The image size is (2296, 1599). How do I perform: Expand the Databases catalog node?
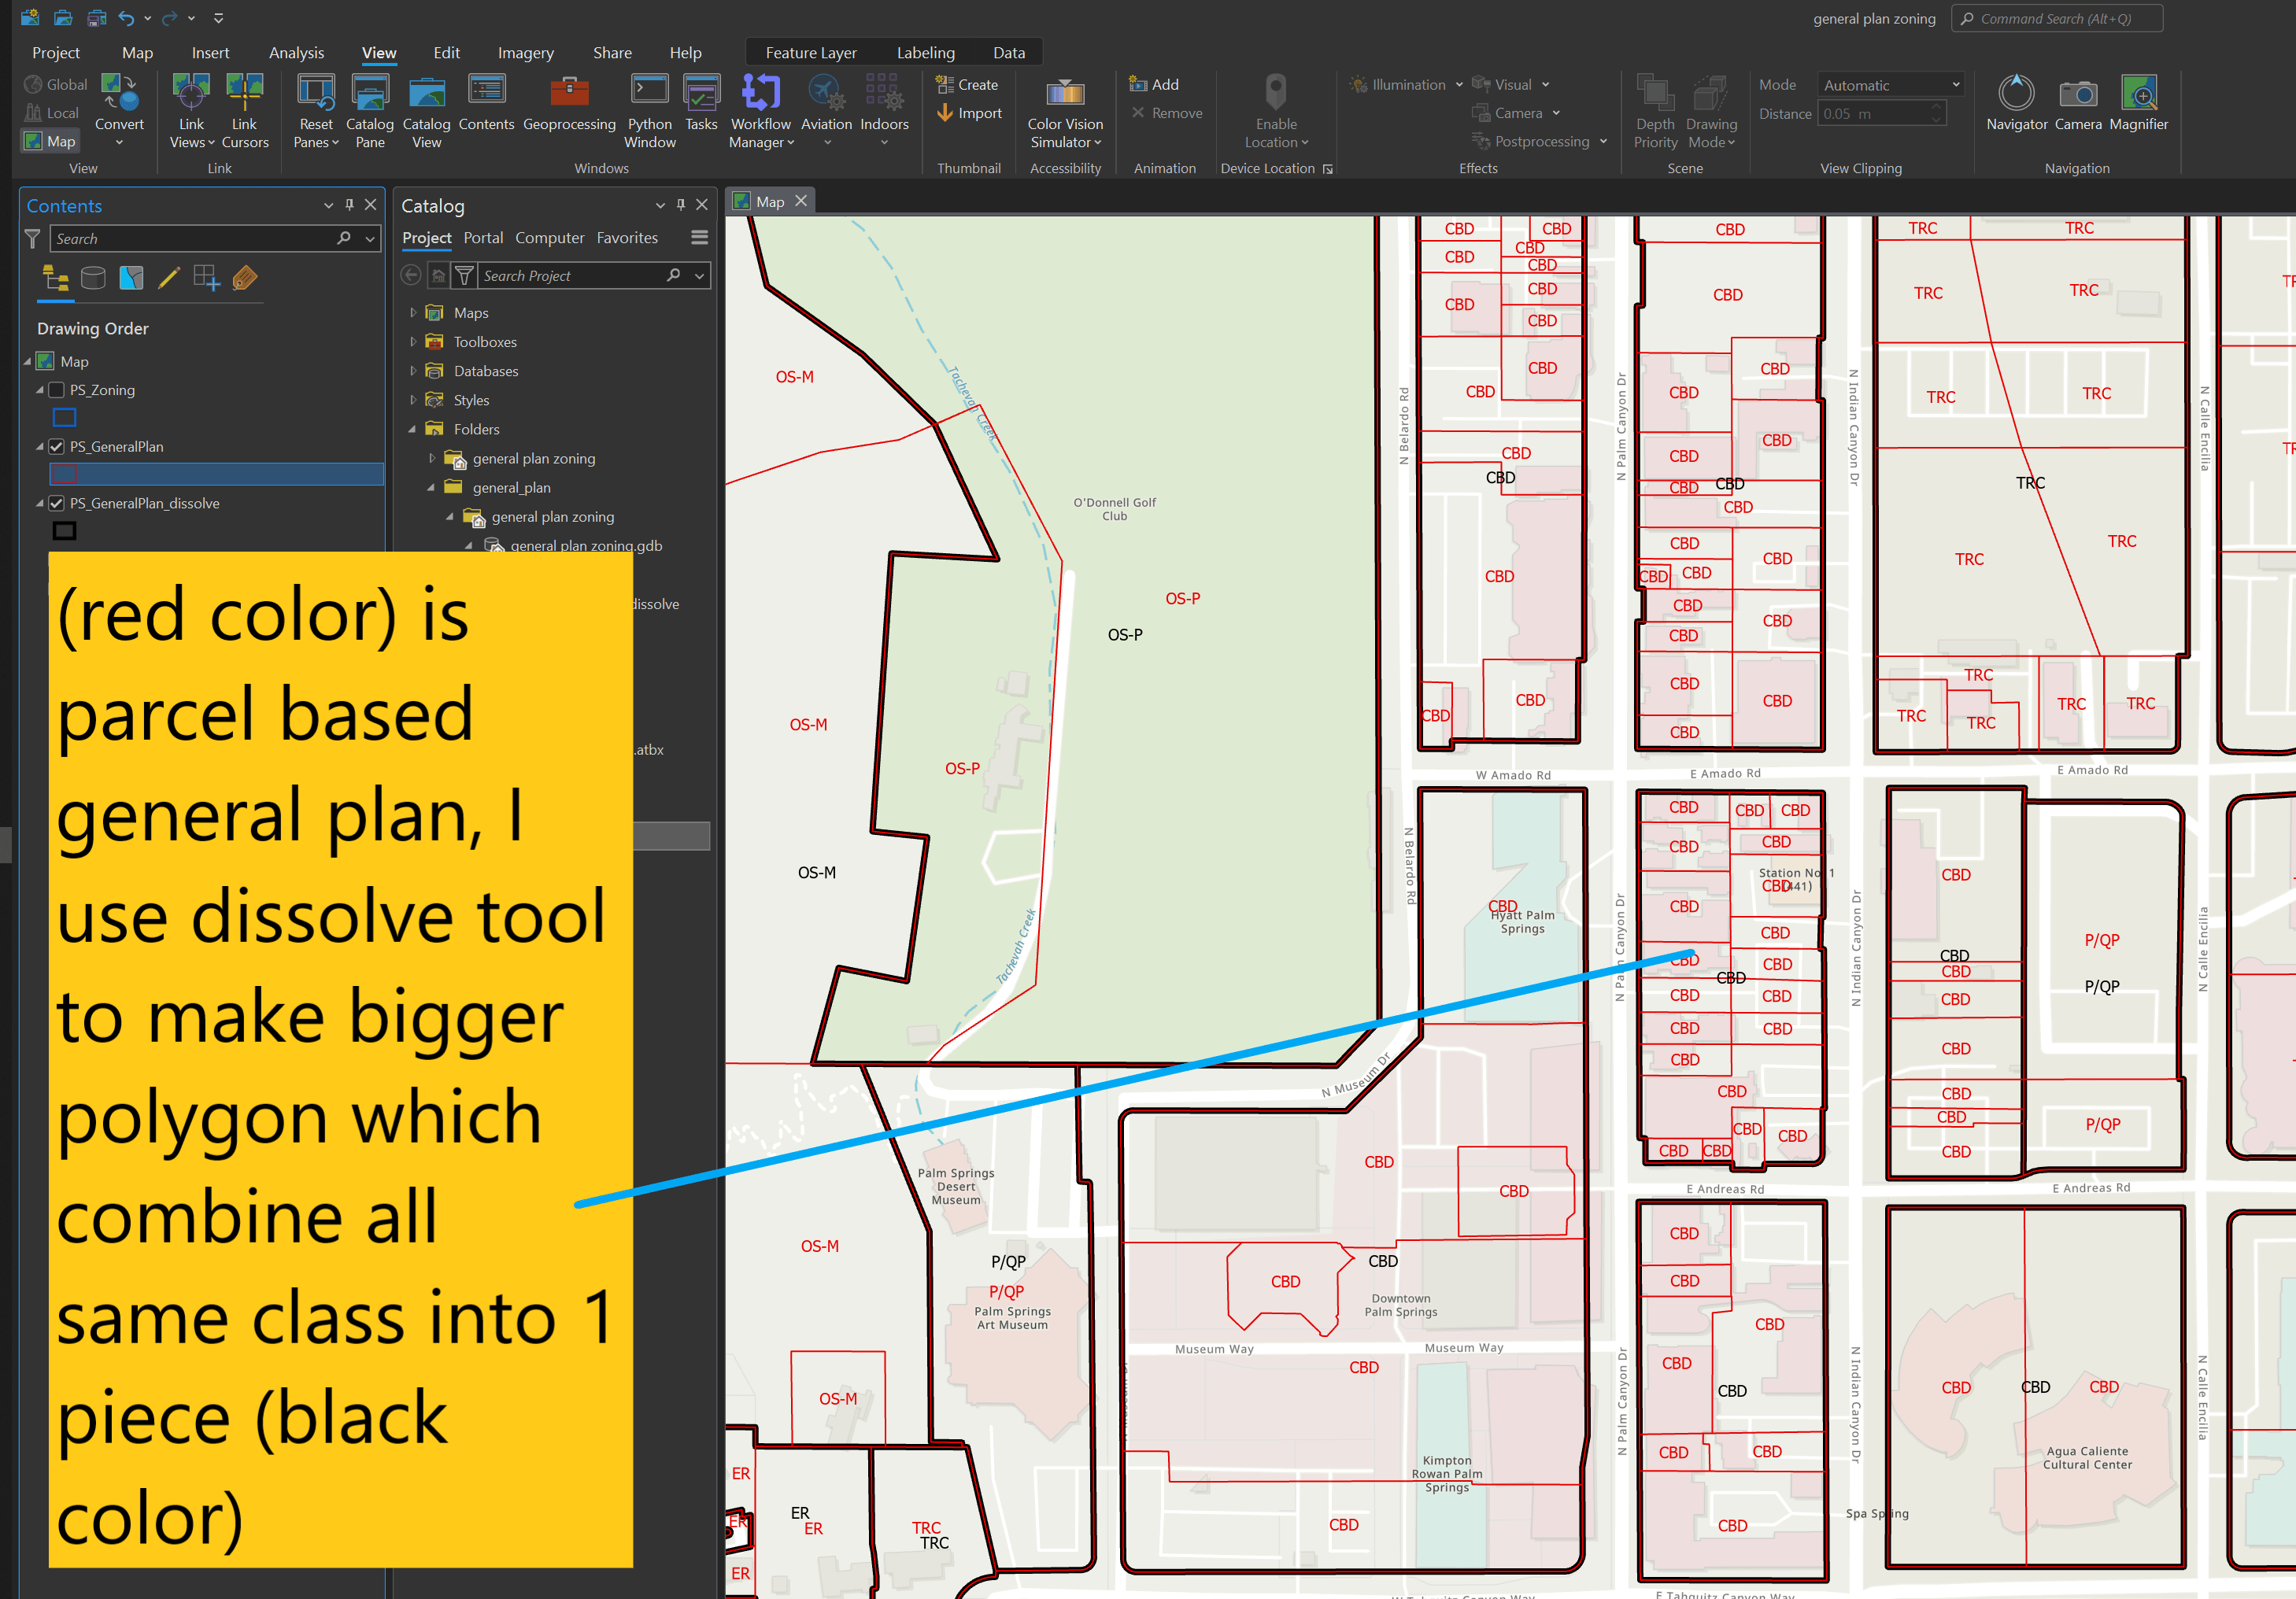[x=413, y=371]
